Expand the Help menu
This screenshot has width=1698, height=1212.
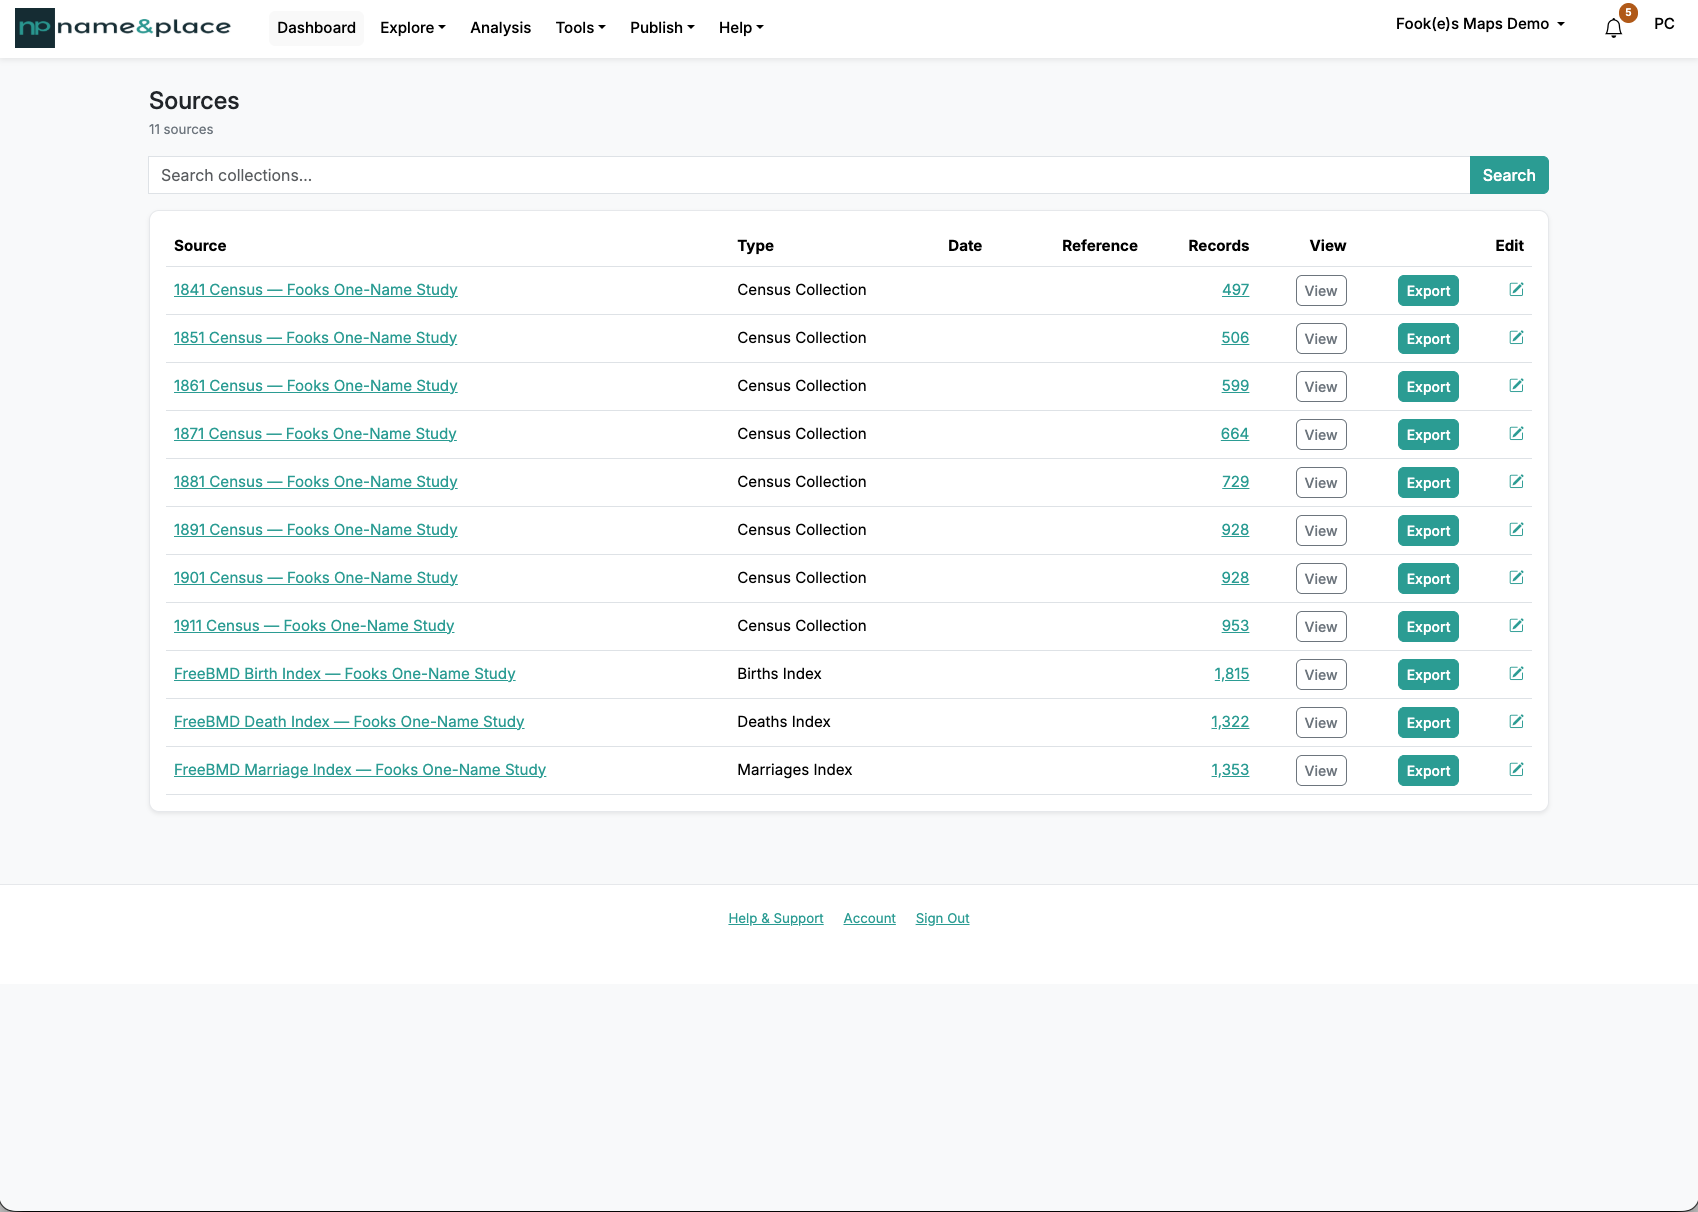coord(741,28)
